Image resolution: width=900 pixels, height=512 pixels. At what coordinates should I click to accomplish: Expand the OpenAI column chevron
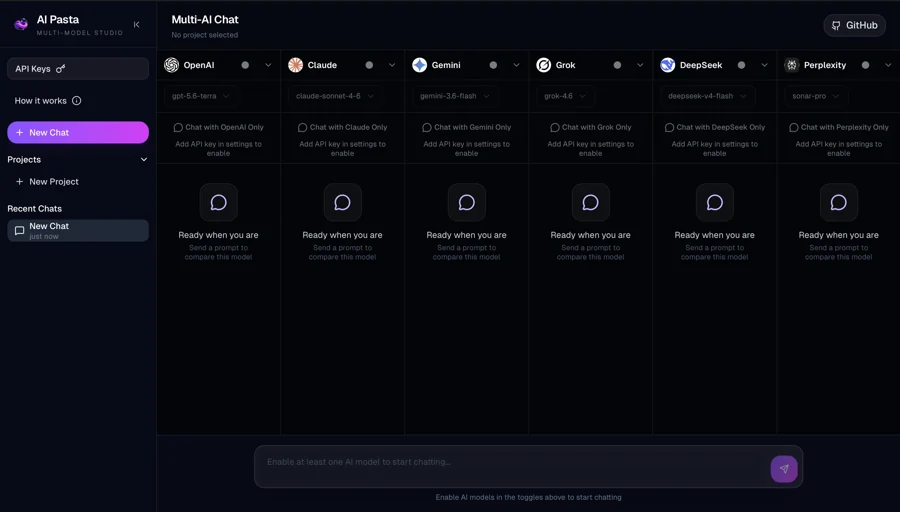268,65
